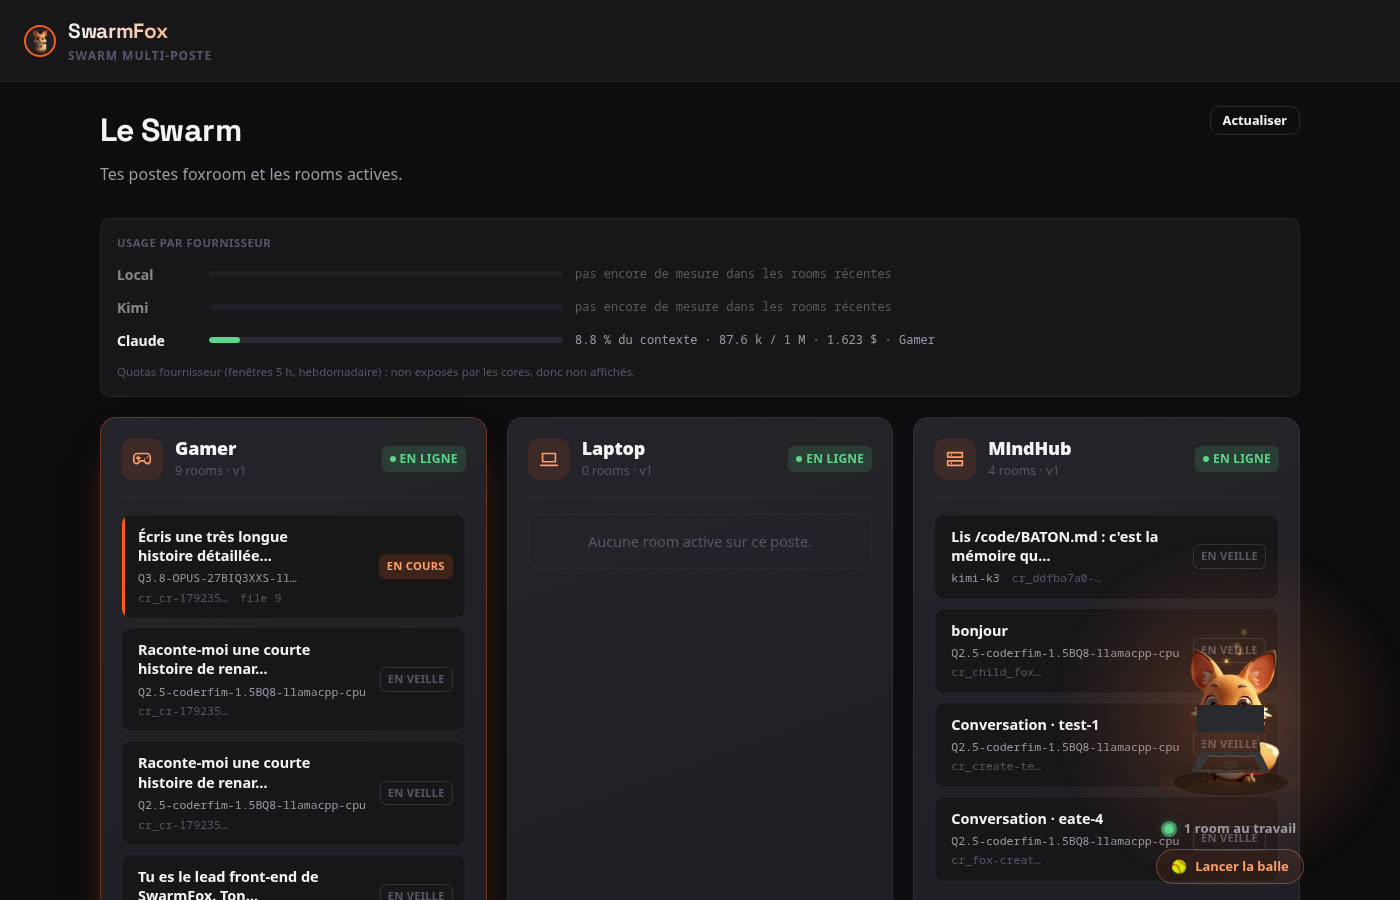This screenshot has height=900, width=1400.
Task: Open the 'bonjour' room
Action: coord(1106,651)
